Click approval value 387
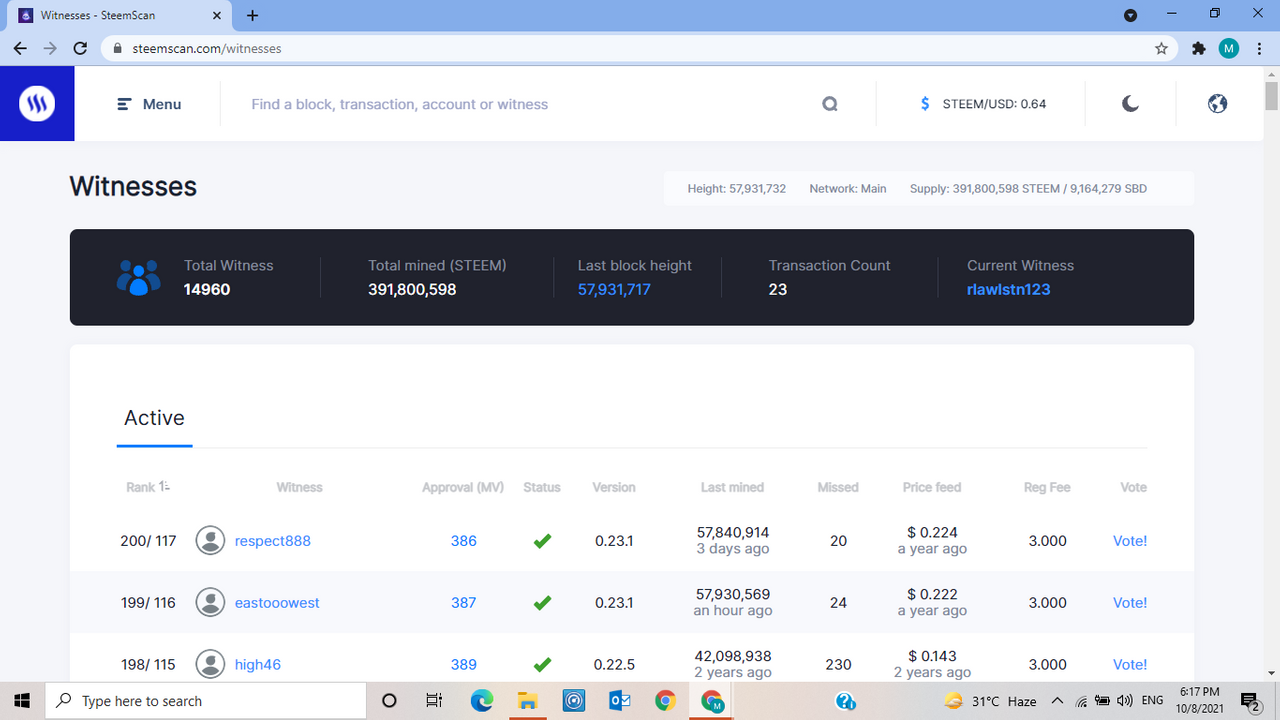1280x720 pixels. coord(463,603)
